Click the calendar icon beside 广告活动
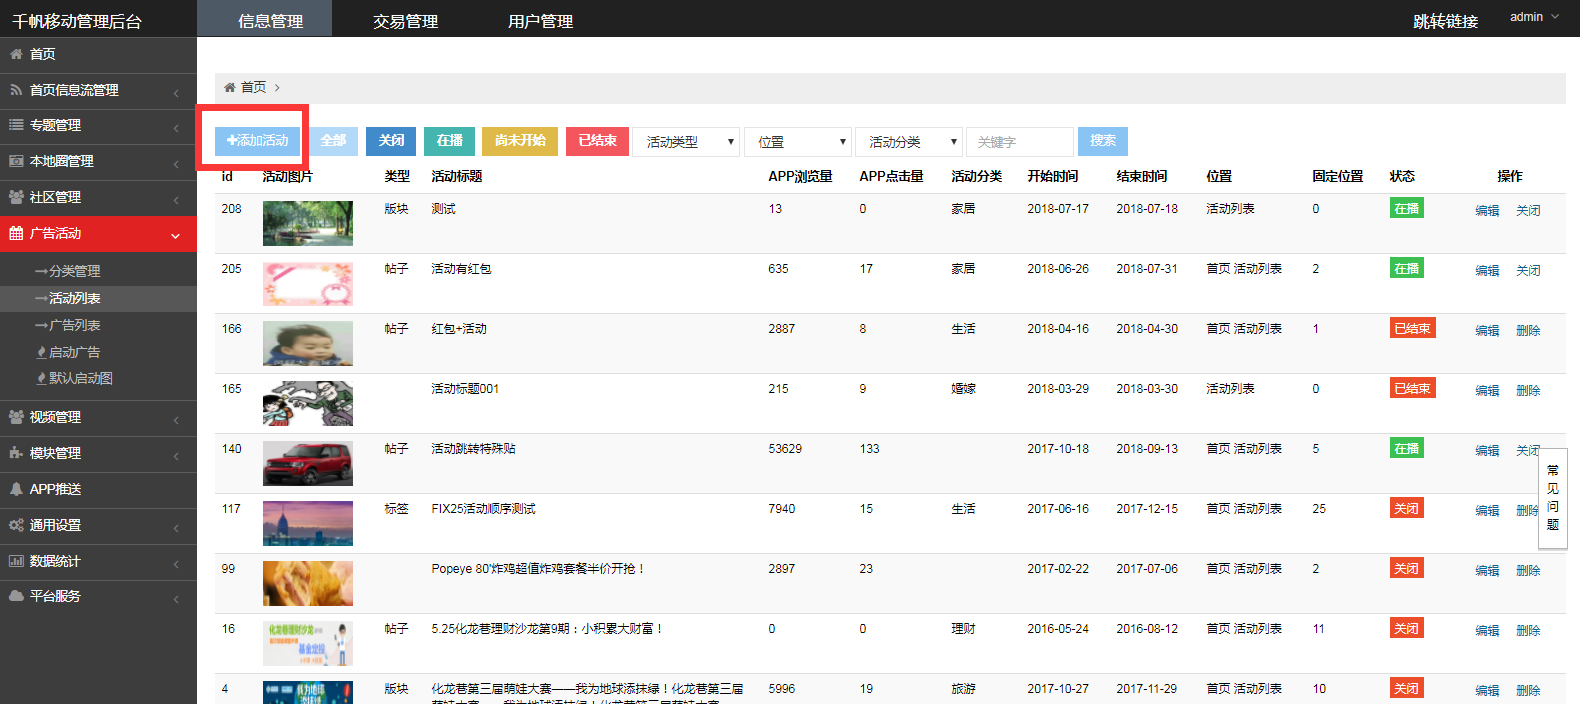The height and width of the screenshot is (704, 1580). [16, 233]
